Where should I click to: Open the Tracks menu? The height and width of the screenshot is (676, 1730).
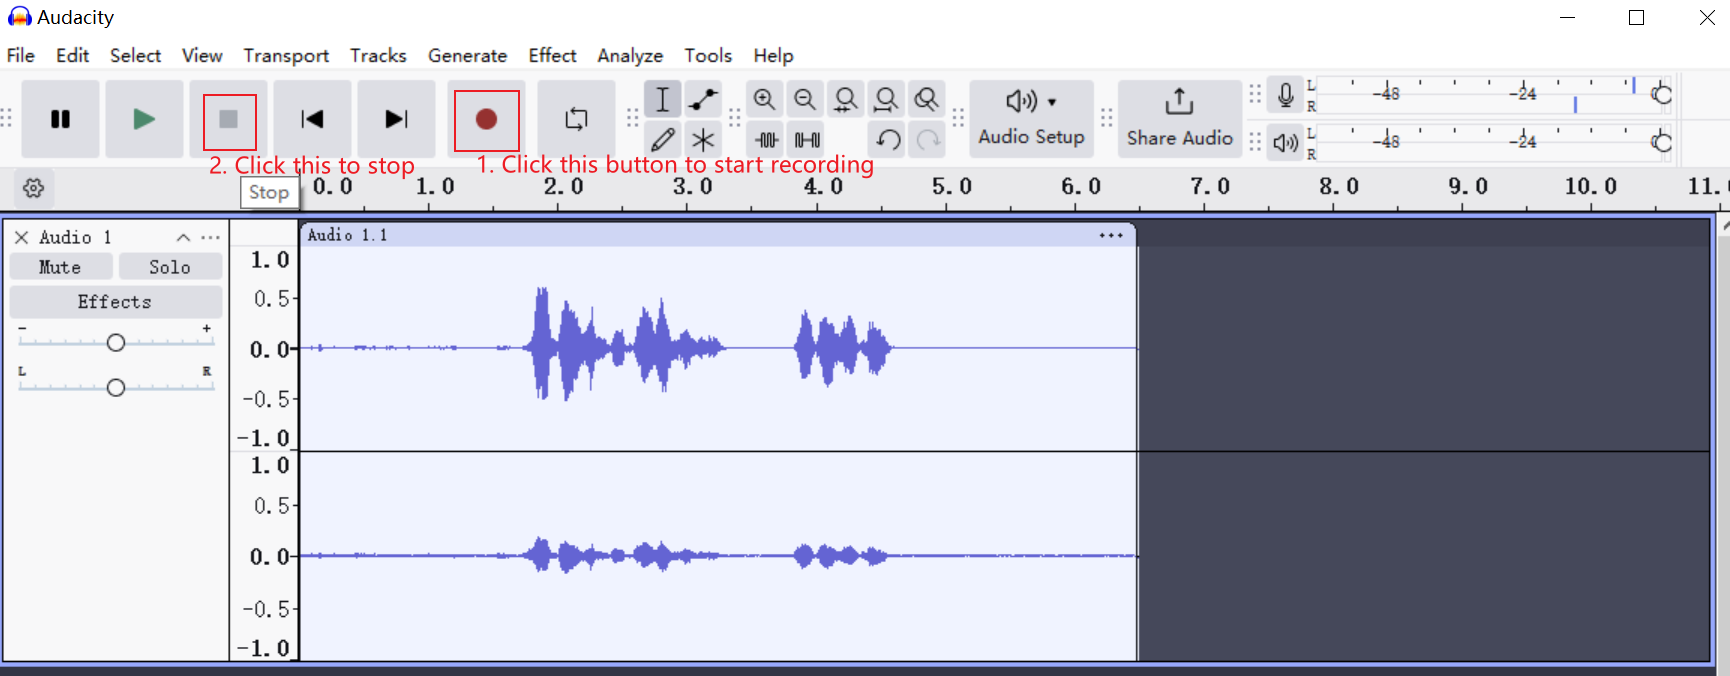click(378, 55)
